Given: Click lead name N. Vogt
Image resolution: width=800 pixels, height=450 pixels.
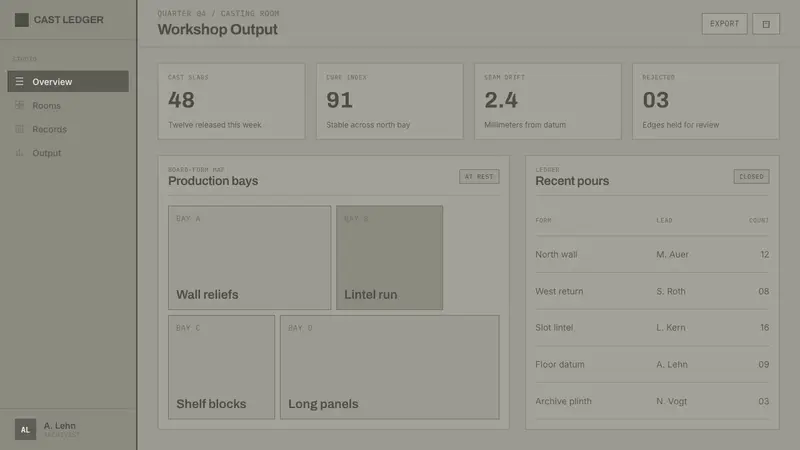Looking at the screenshot, I should coord(671,401).
